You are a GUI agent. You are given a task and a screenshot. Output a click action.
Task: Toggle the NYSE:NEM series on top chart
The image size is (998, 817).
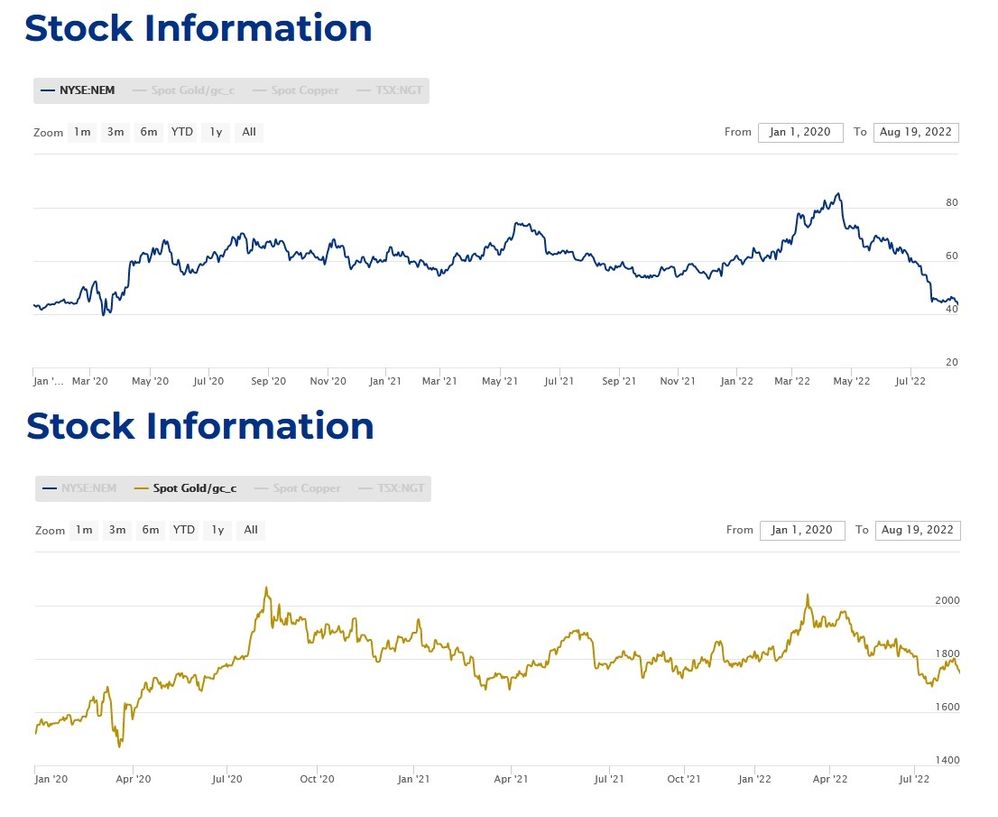[x=78, y=89]
